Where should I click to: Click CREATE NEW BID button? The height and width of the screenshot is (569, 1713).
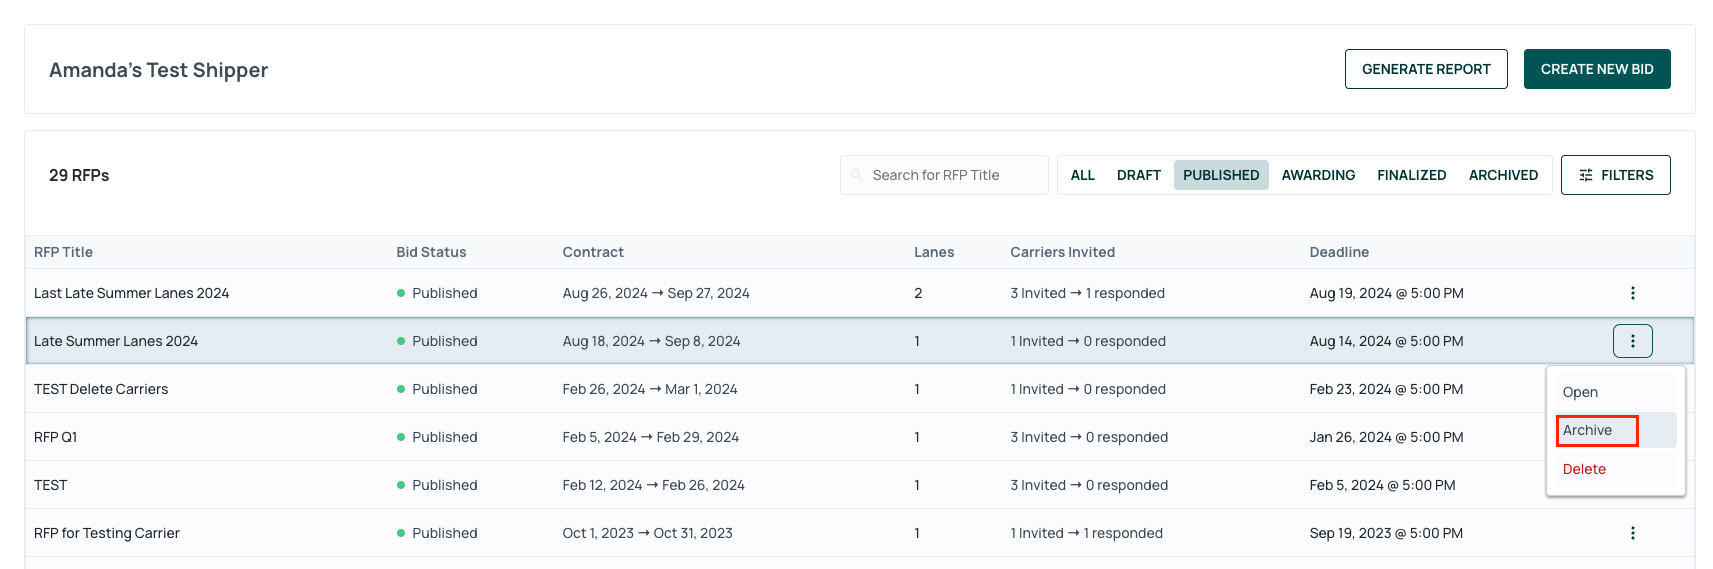(1597, 69)
